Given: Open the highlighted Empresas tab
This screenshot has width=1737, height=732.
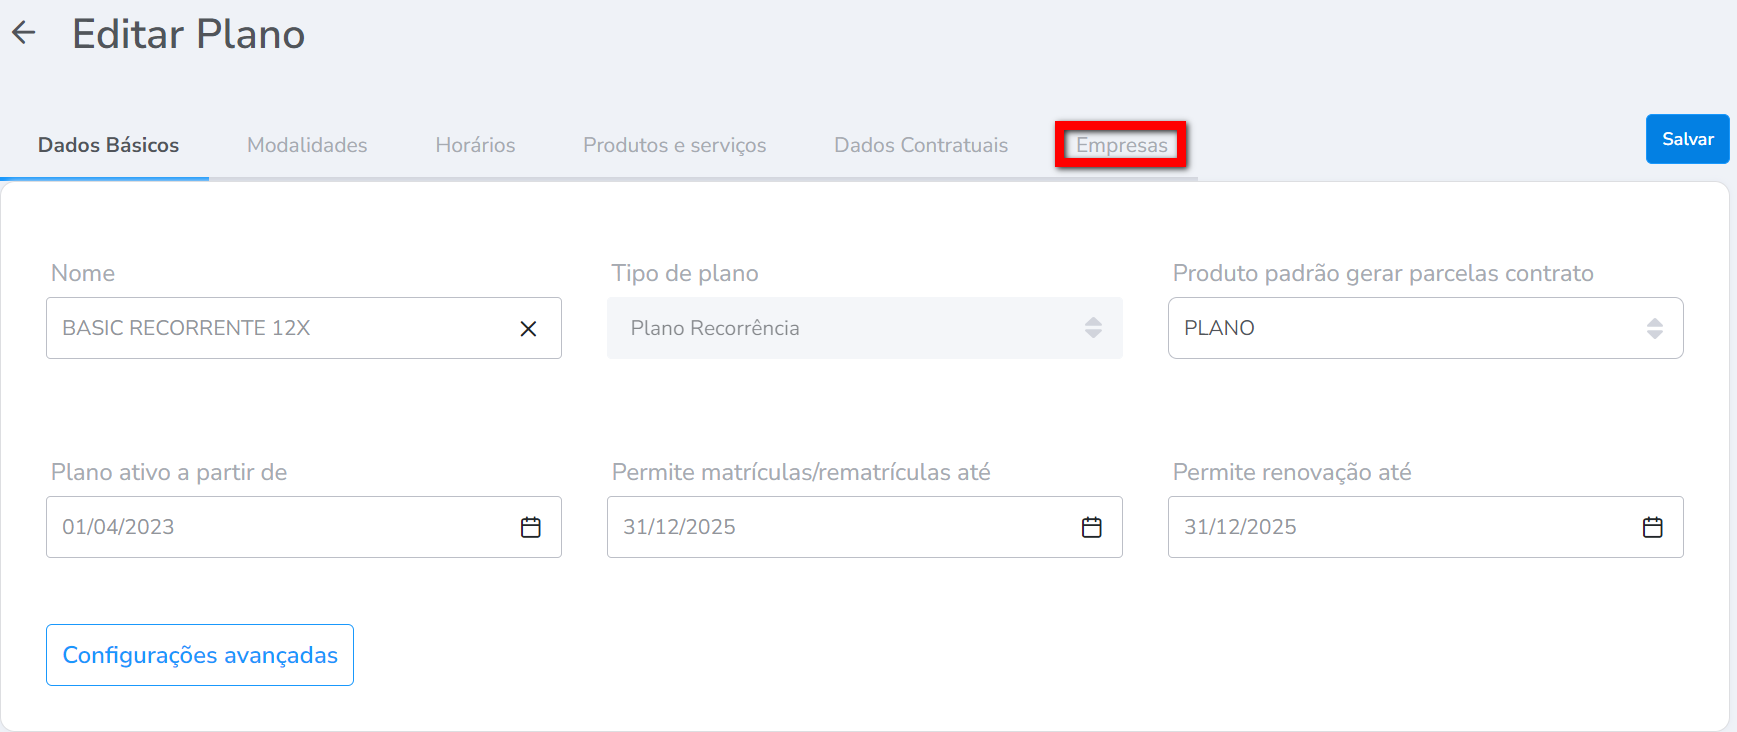Looking at the screenshot, I should pos(1121,145).
